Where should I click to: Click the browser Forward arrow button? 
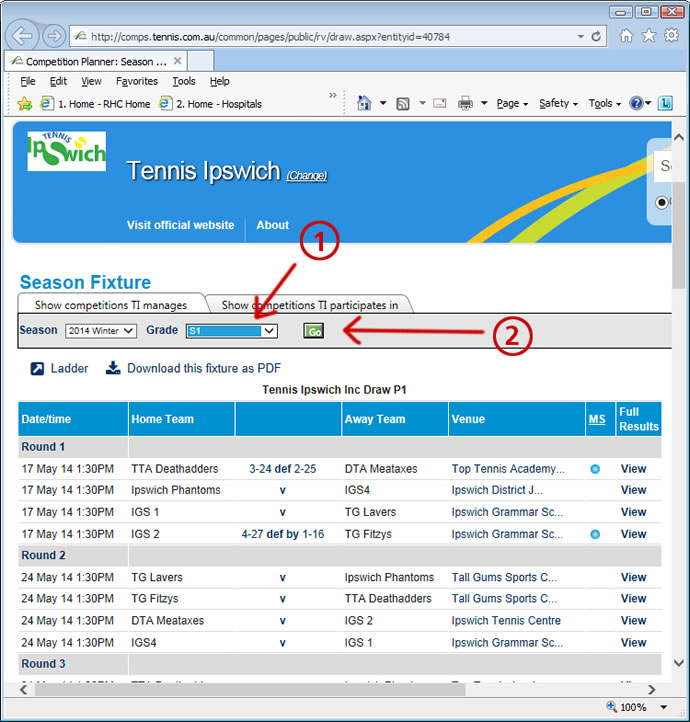[53, 36]
